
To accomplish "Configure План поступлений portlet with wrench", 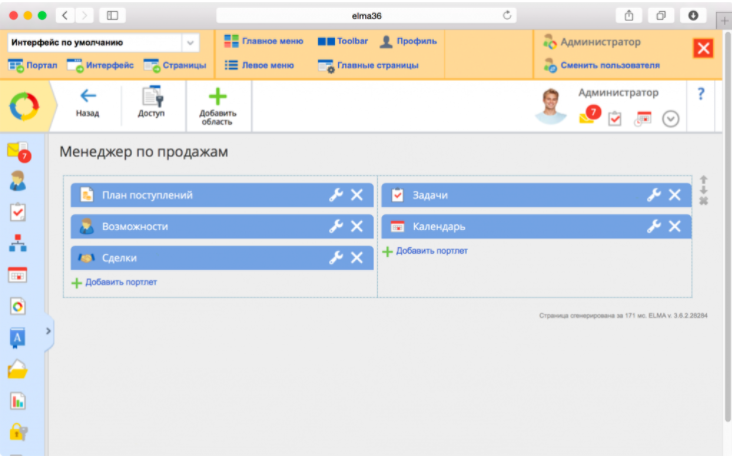I will coord(336,195).
